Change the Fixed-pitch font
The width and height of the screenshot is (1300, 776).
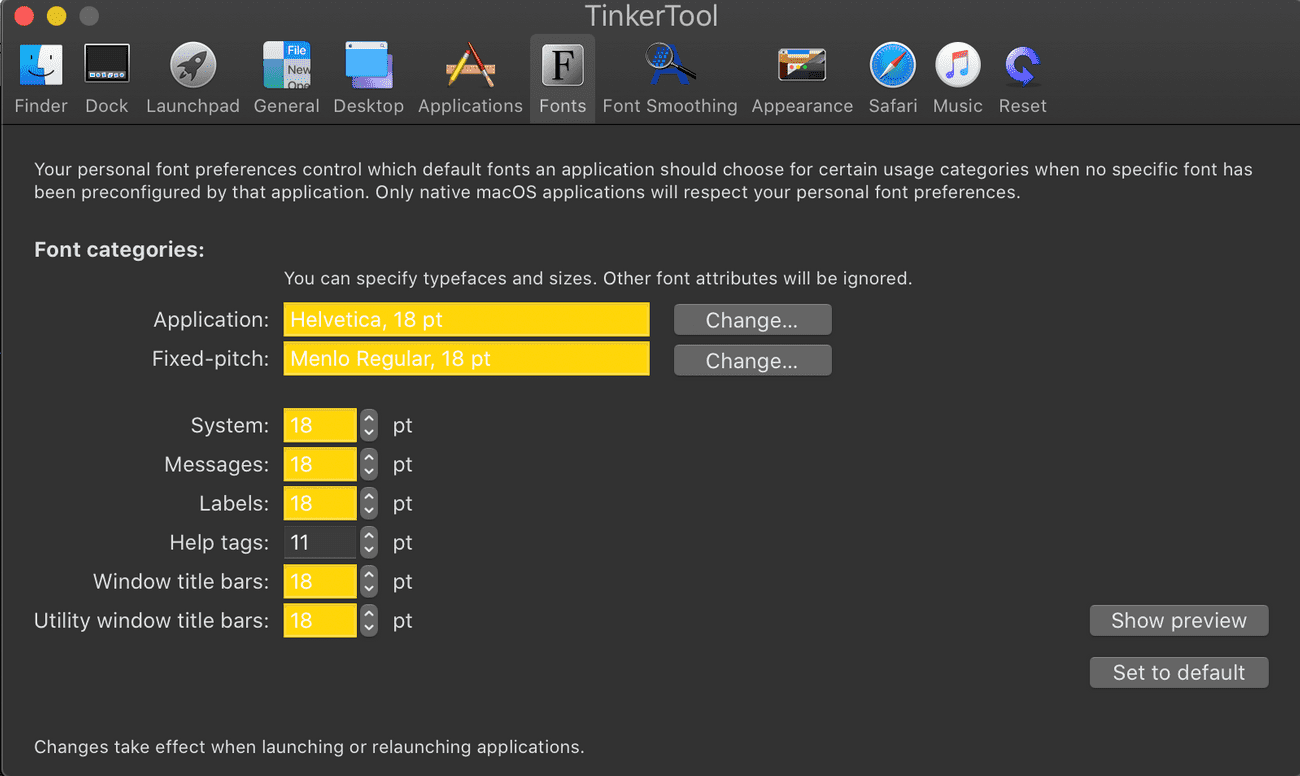pos(752,360)
